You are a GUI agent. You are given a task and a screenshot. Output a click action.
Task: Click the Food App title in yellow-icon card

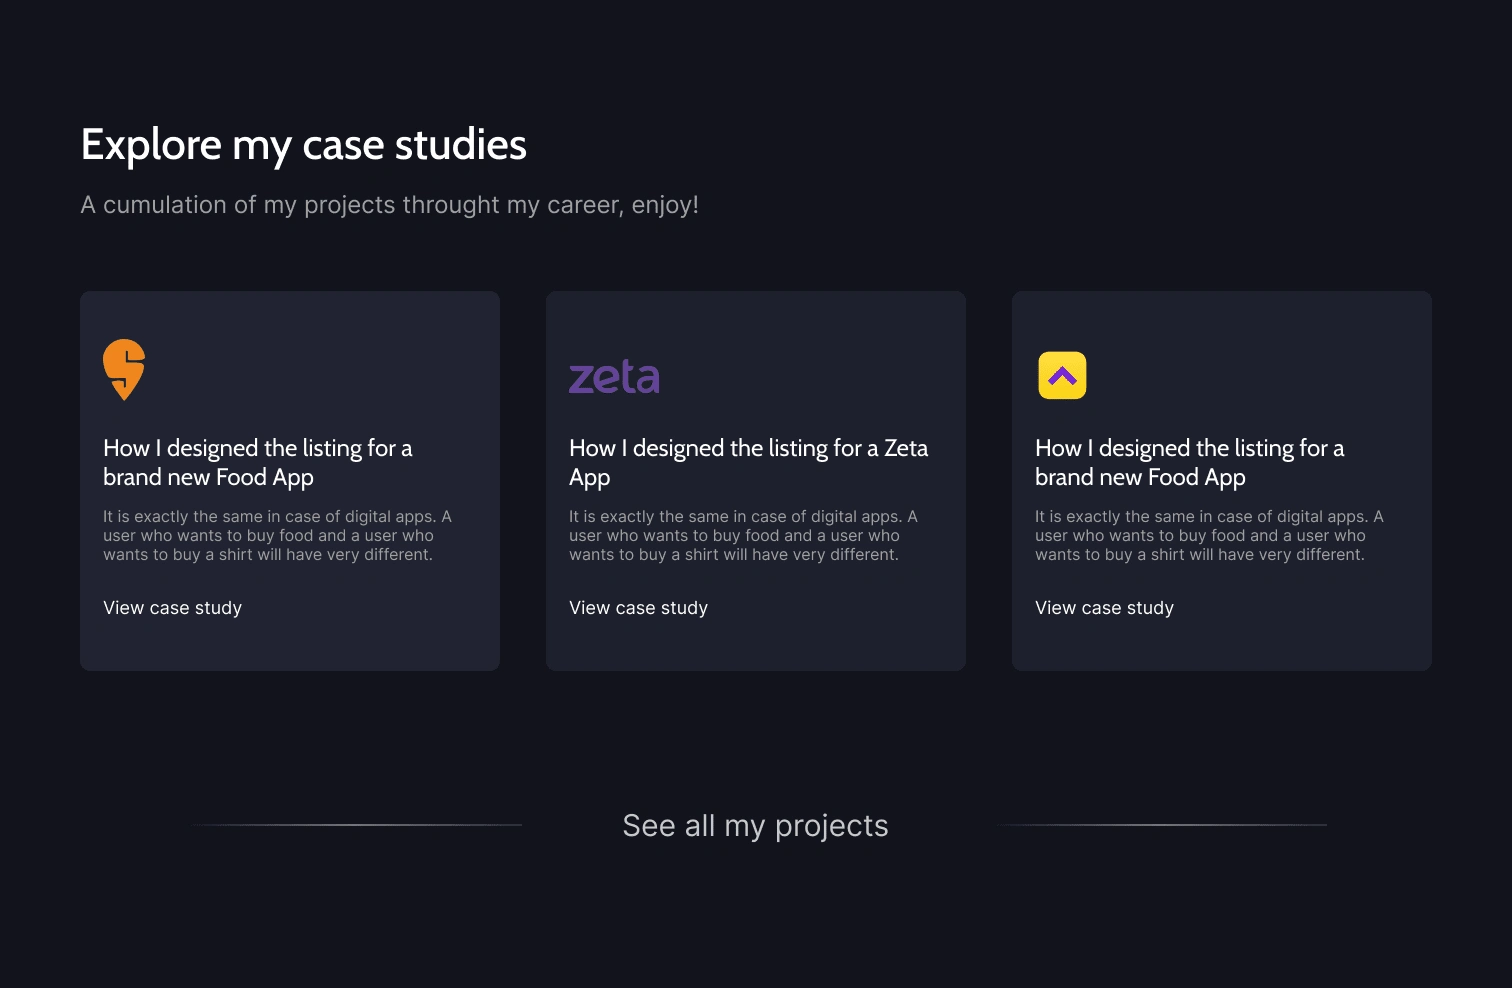pyautogui.click(x=1189, y=462)
